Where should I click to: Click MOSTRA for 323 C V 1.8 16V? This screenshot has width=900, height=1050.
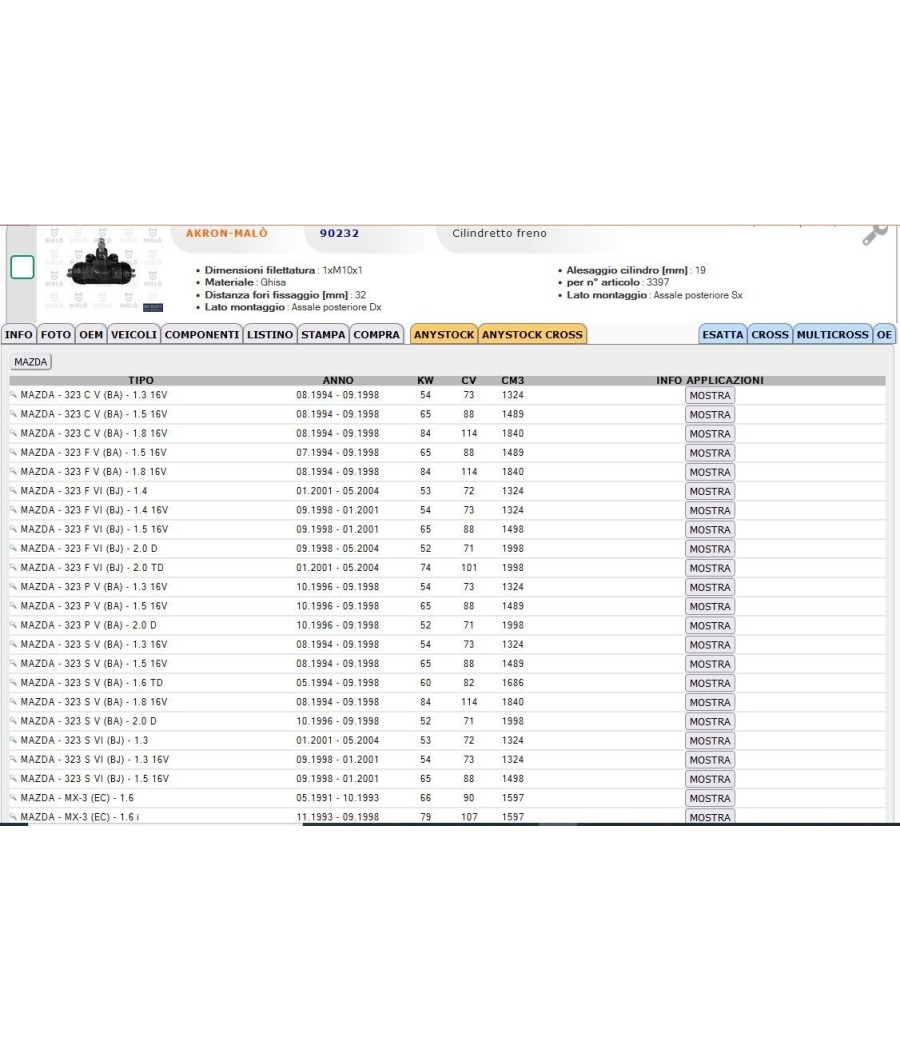pos(710,434)
